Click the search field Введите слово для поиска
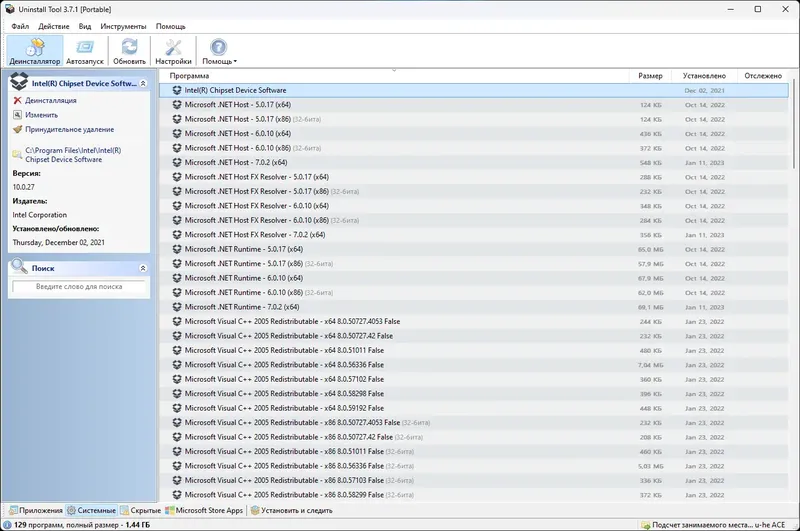Viewport: 800px width, 531px height. (79, 287)
